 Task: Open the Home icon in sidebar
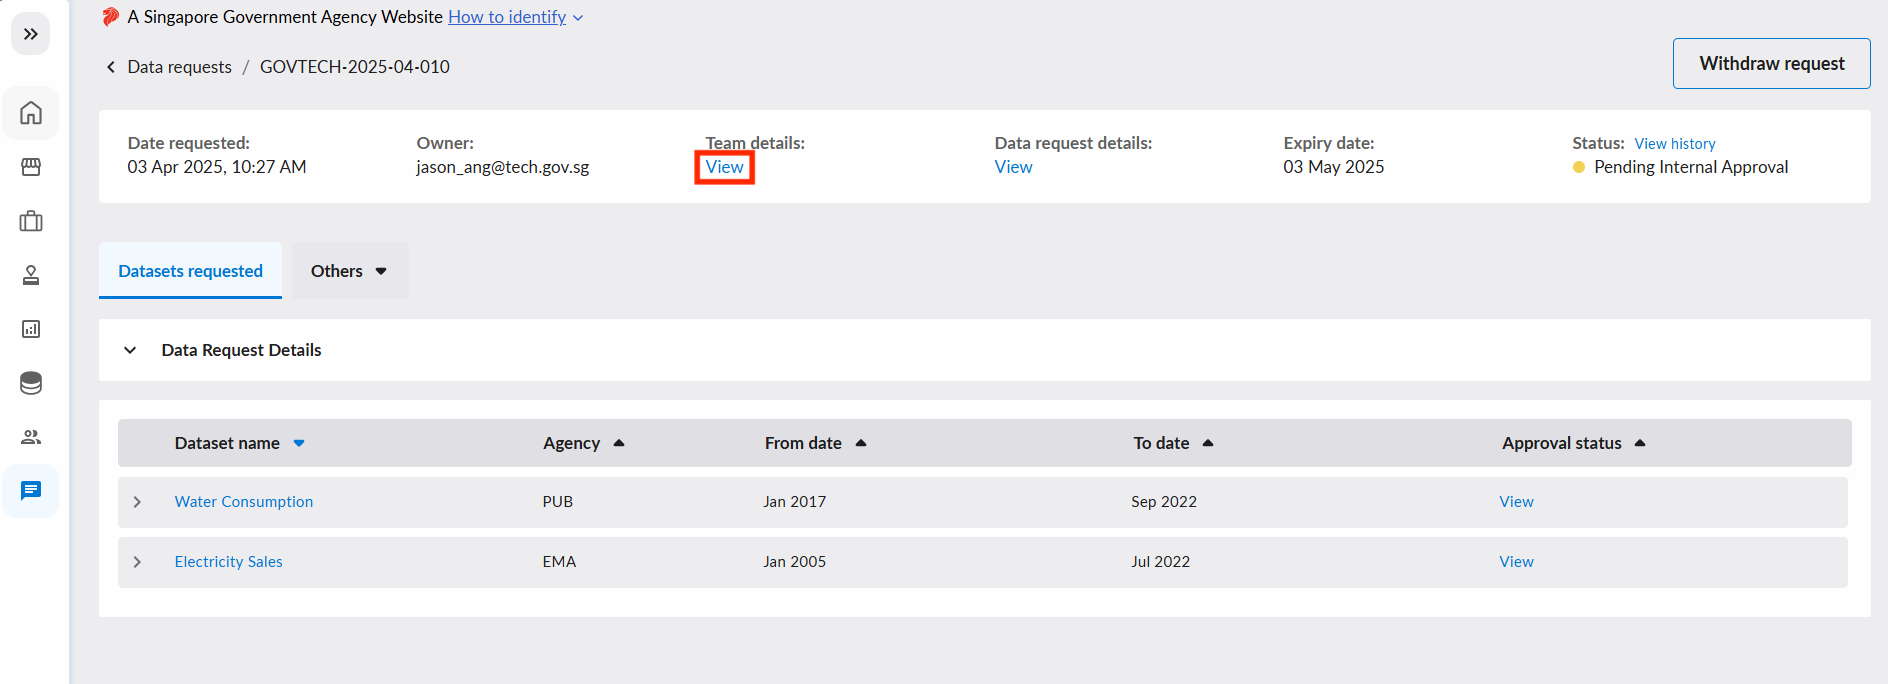coord(31,113)
